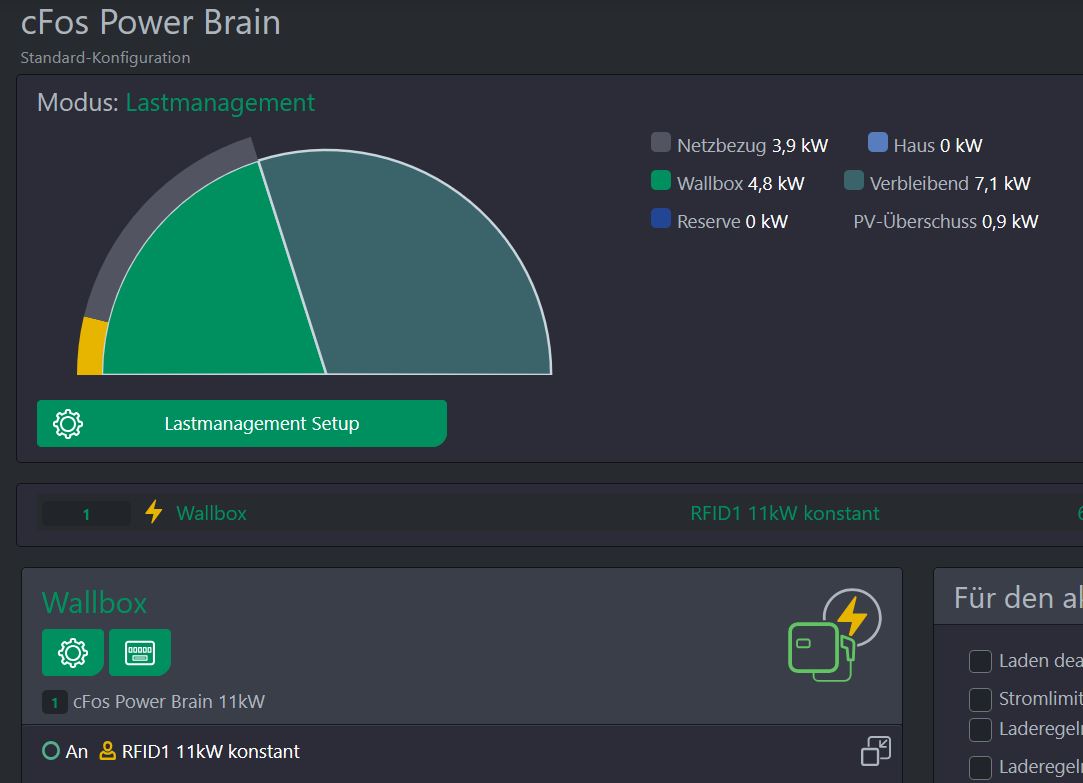Click 'RFID1 11kW konstant' in Wallbox tile
Viewport: 1083px width, 783px height.
pyautogui.click(x=211, y=751)
